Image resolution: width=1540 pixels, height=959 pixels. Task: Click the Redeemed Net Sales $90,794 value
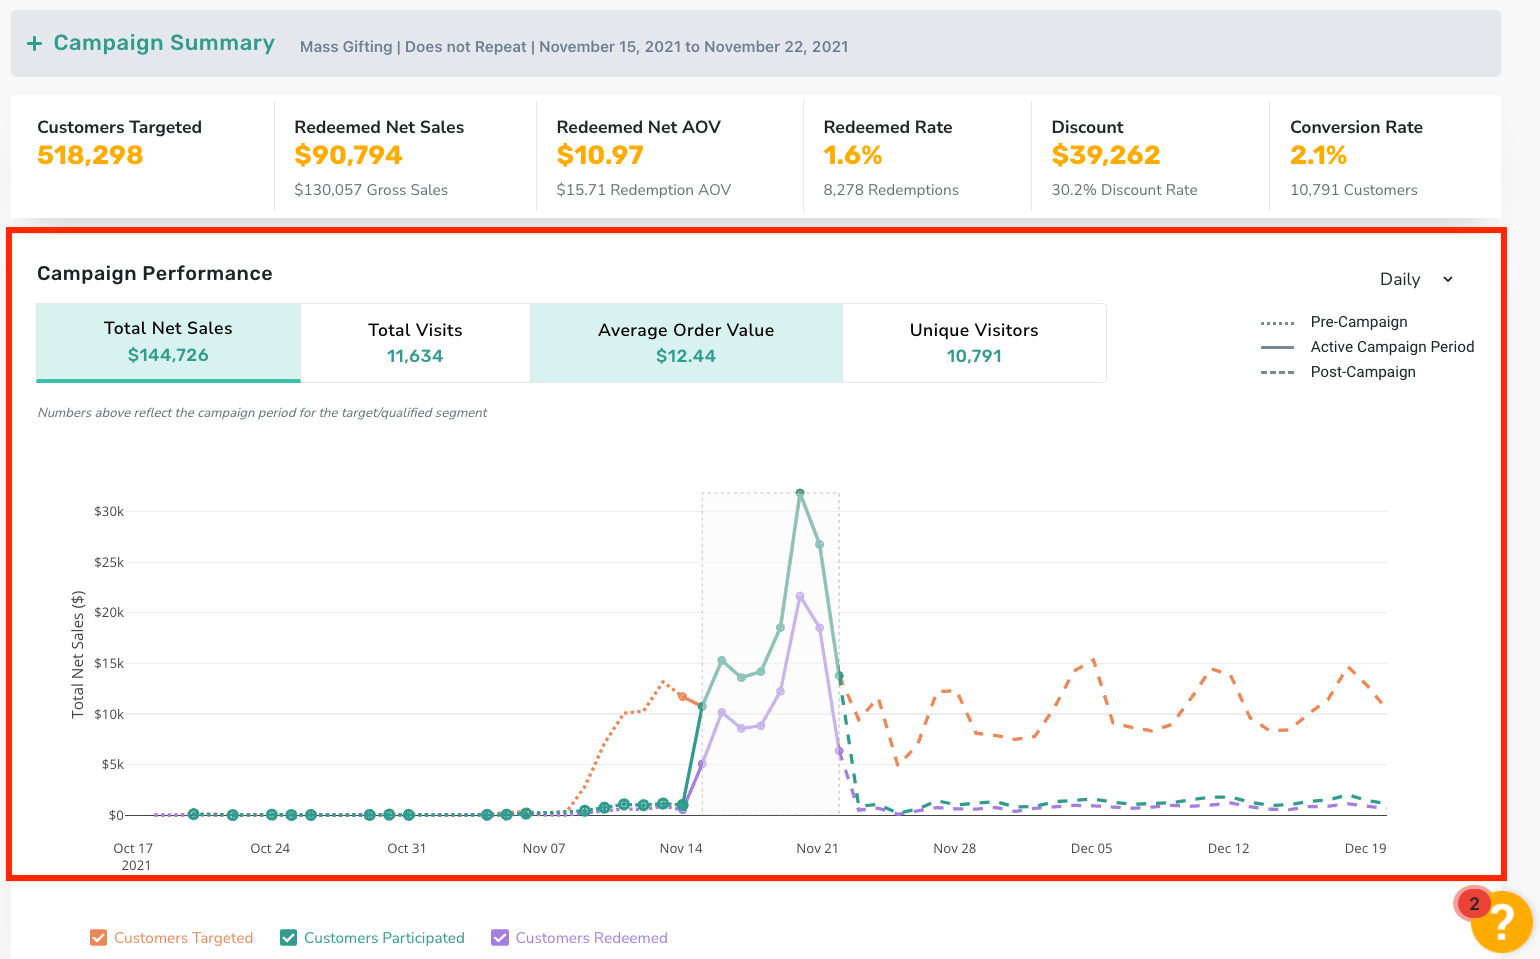[348, 155]
